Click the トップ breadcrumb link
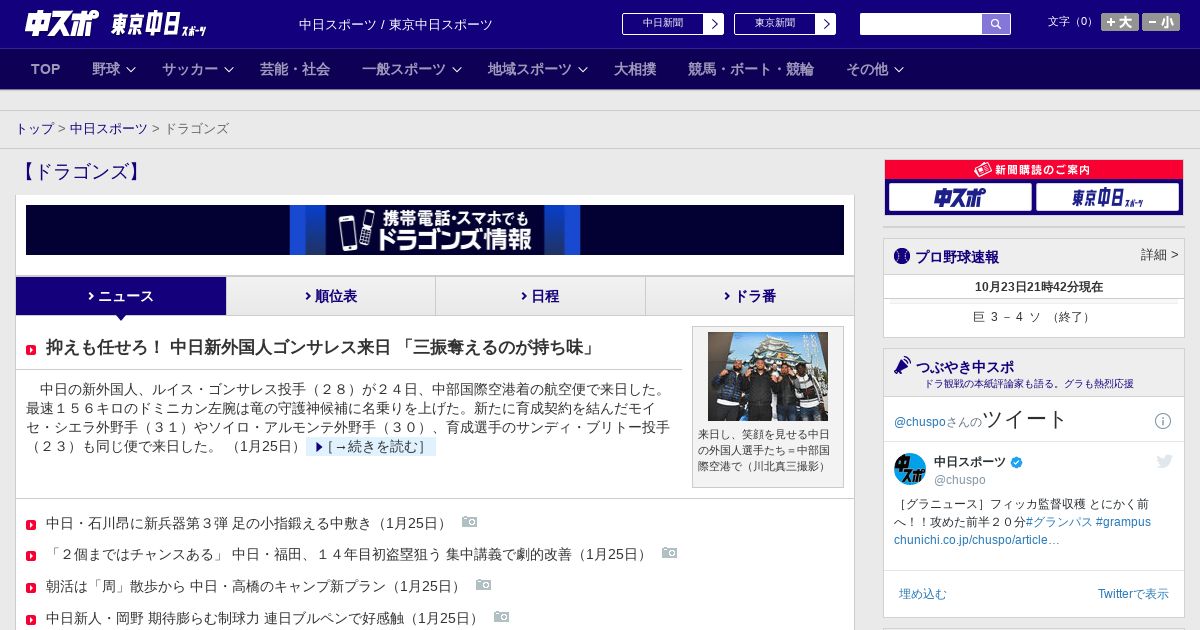Viewport: 1200px width, 630px height. pos(35,128)
